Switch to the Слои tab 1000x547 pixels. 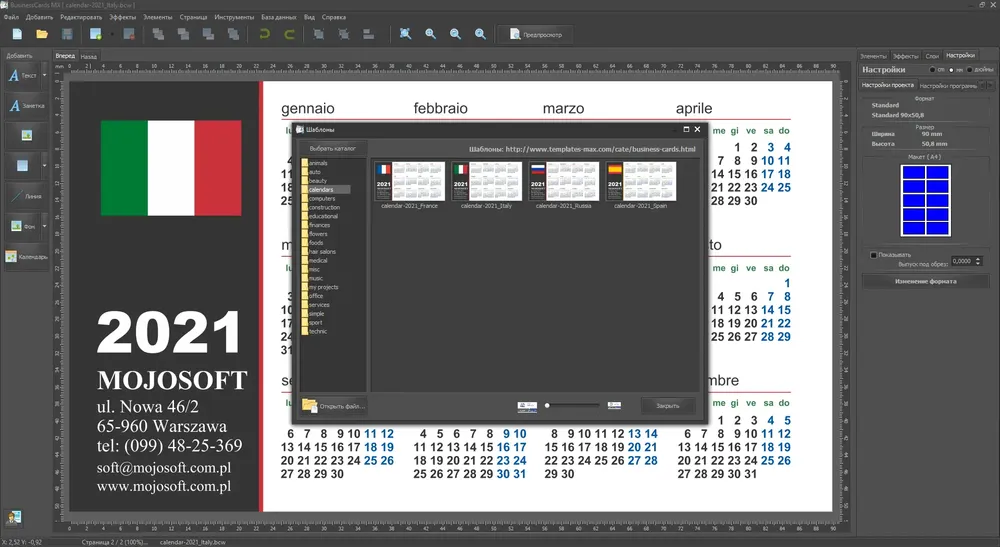coord(932,56)
